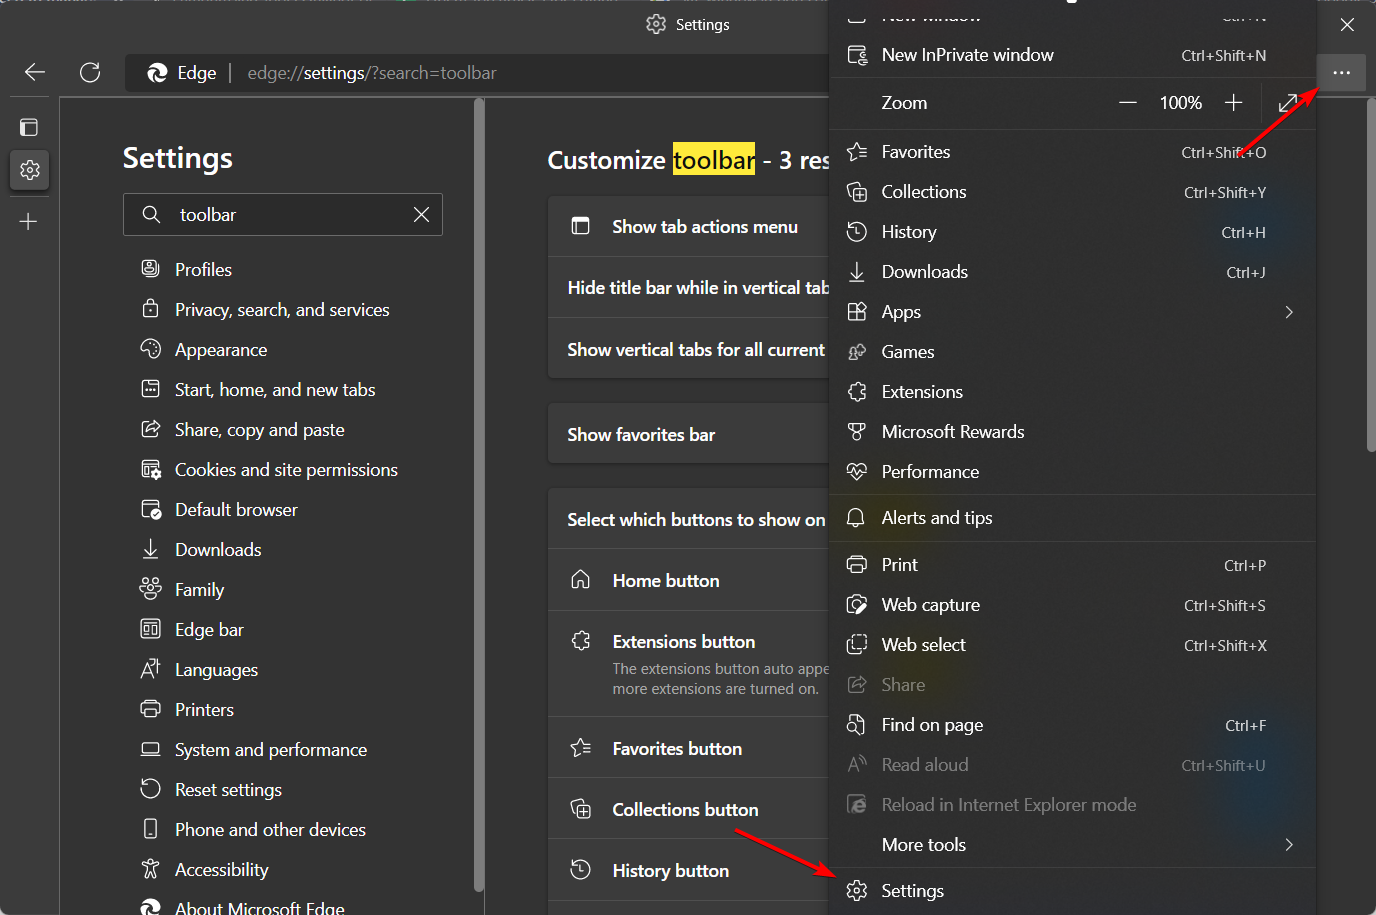The width and height of the screenshot is (1376, 915).
Task: Open History from the menu
Action: [x=1072, y=232]
